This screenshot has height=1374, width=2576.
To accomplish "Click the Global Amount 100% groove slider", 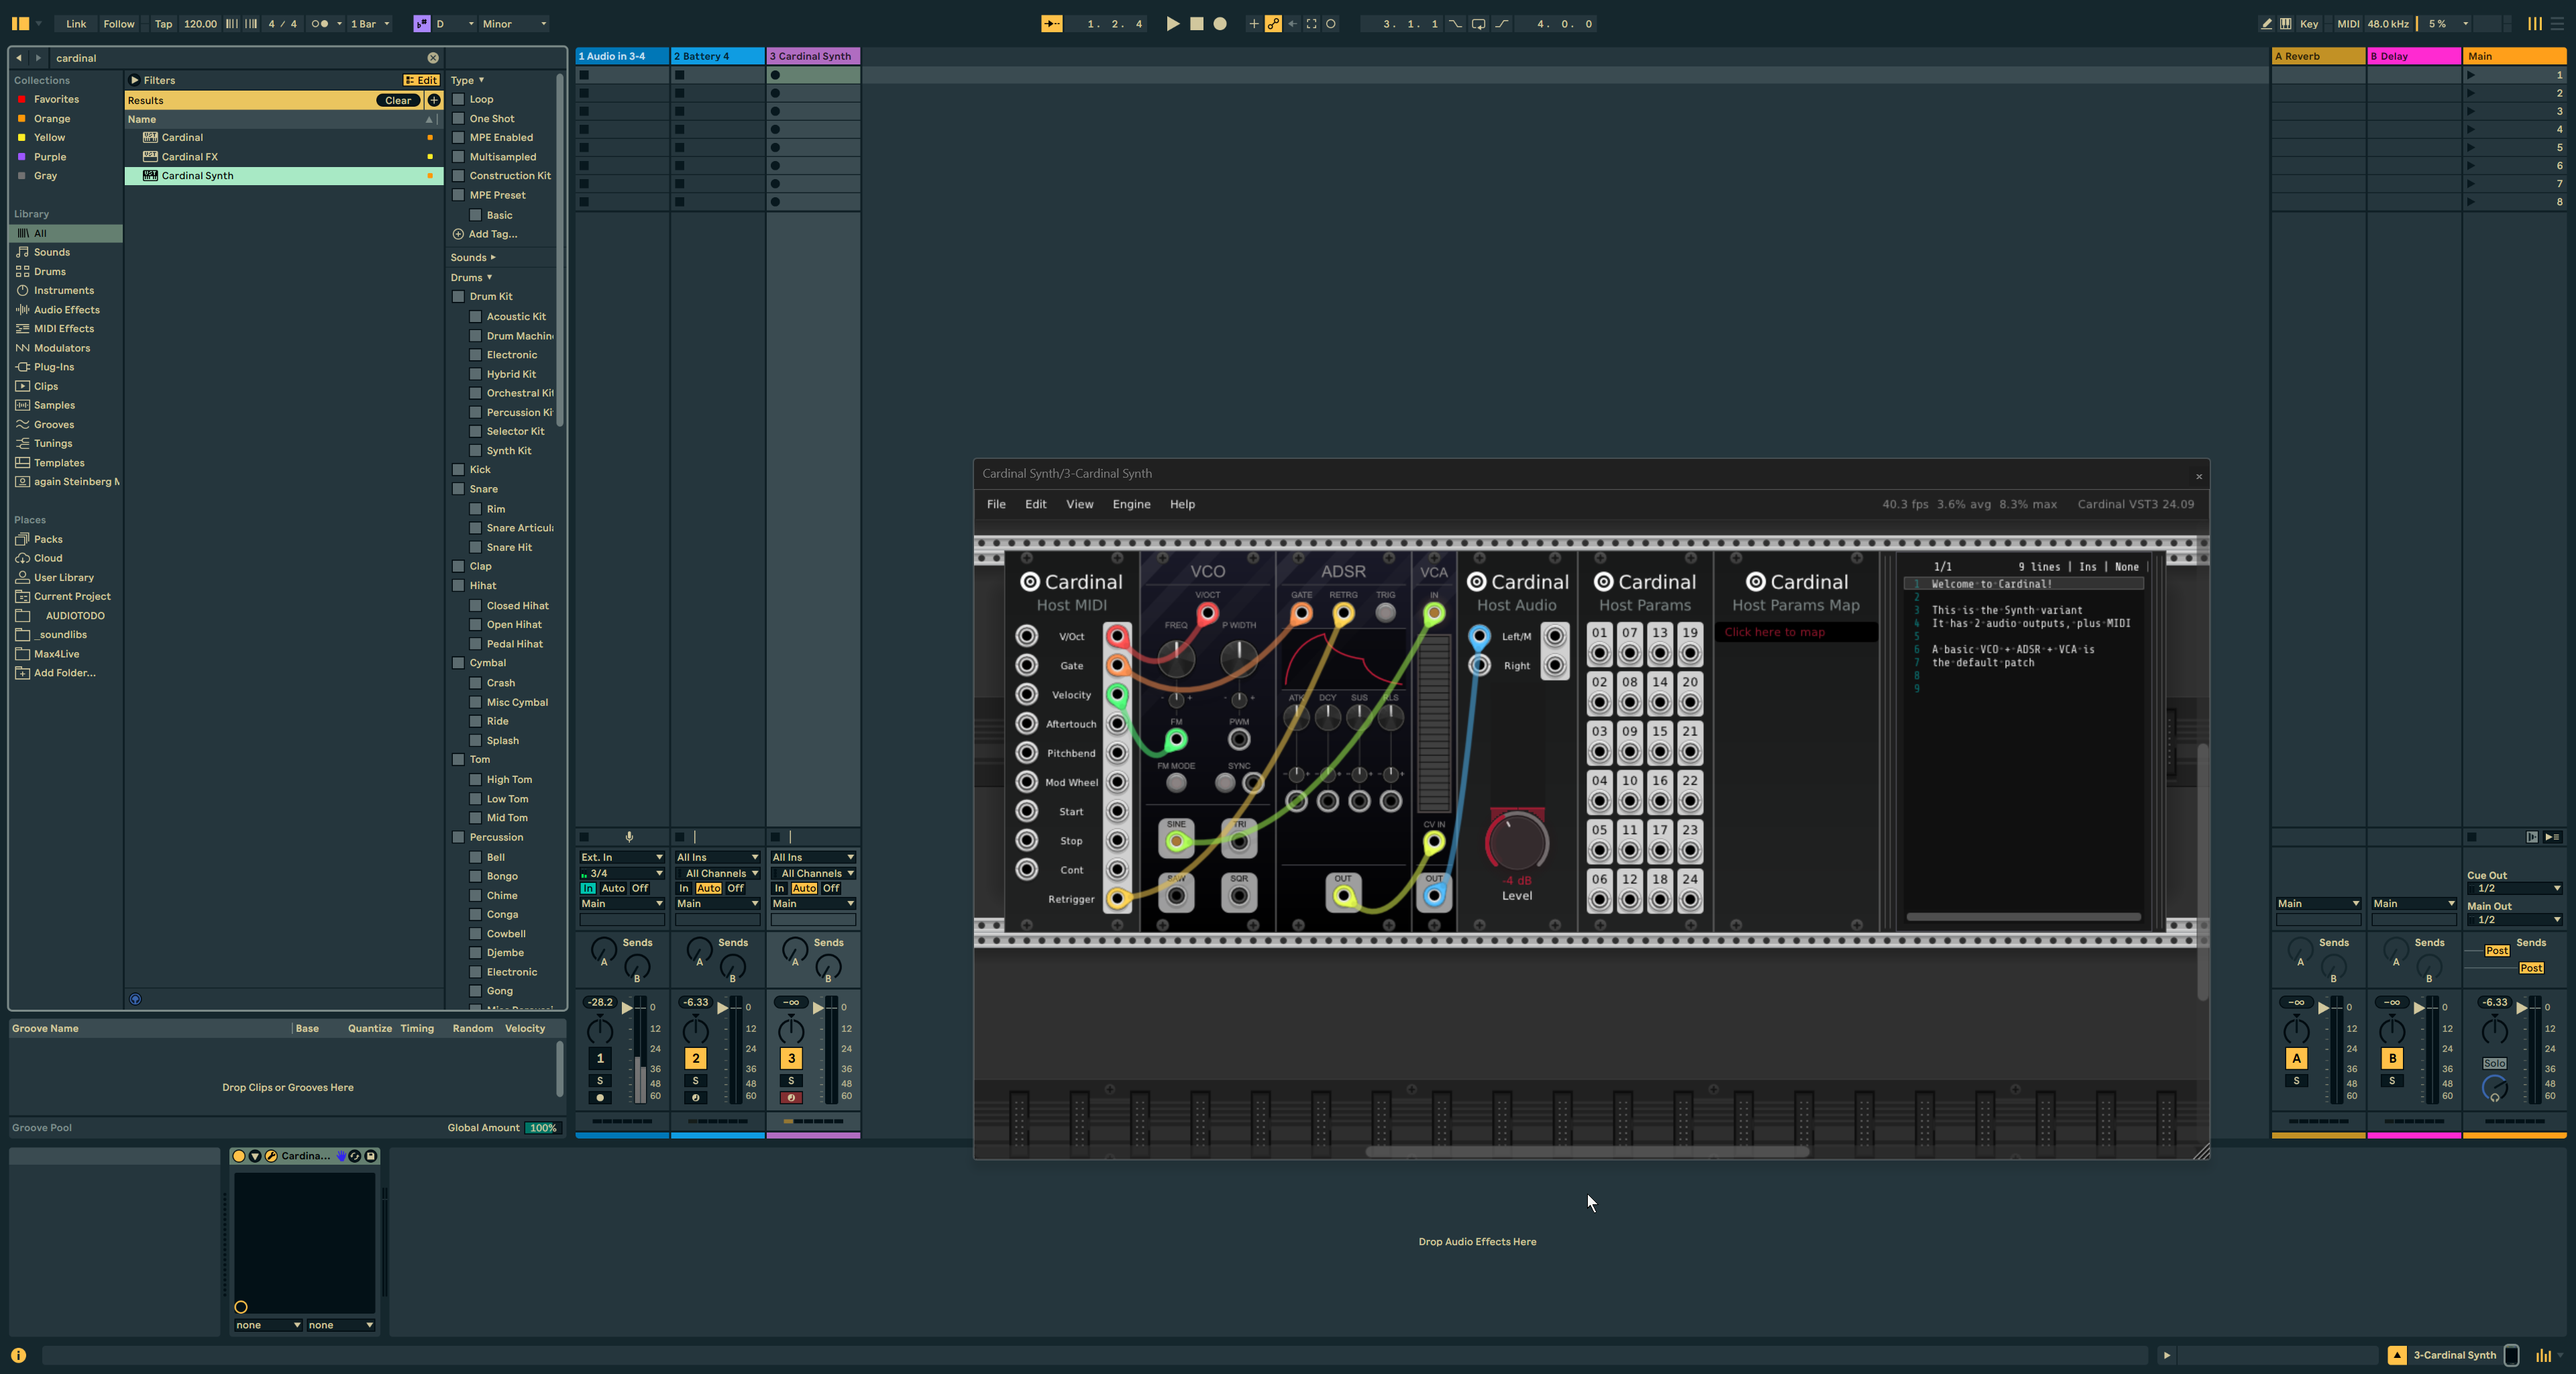I will [x=543, y=1127].
